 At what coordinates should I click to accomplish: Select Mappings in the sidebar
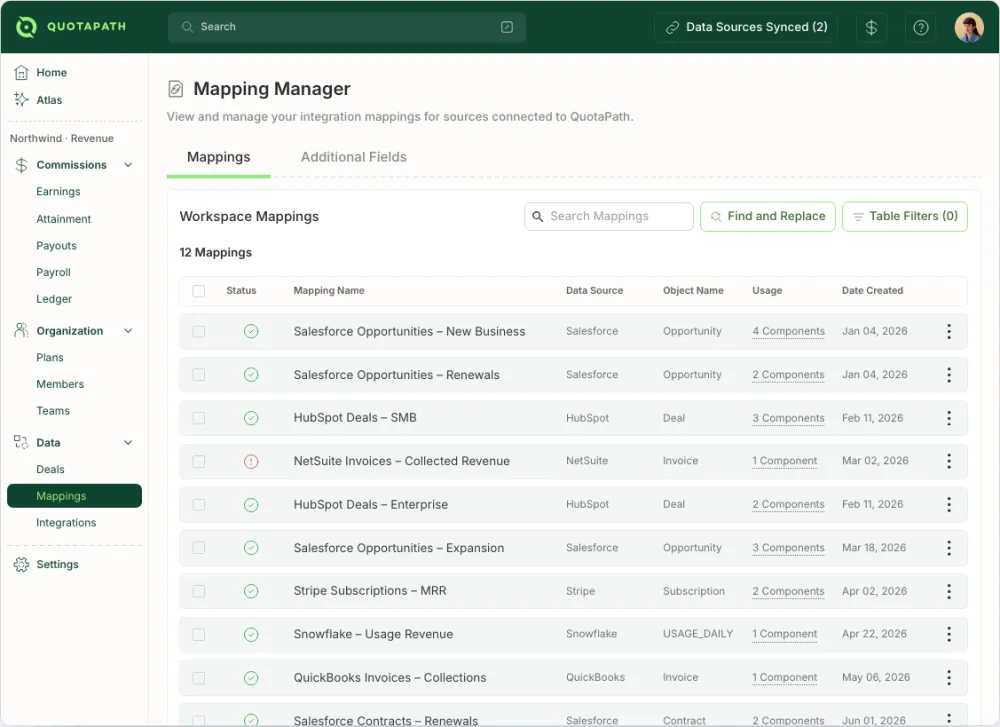(x=74, y=496)
